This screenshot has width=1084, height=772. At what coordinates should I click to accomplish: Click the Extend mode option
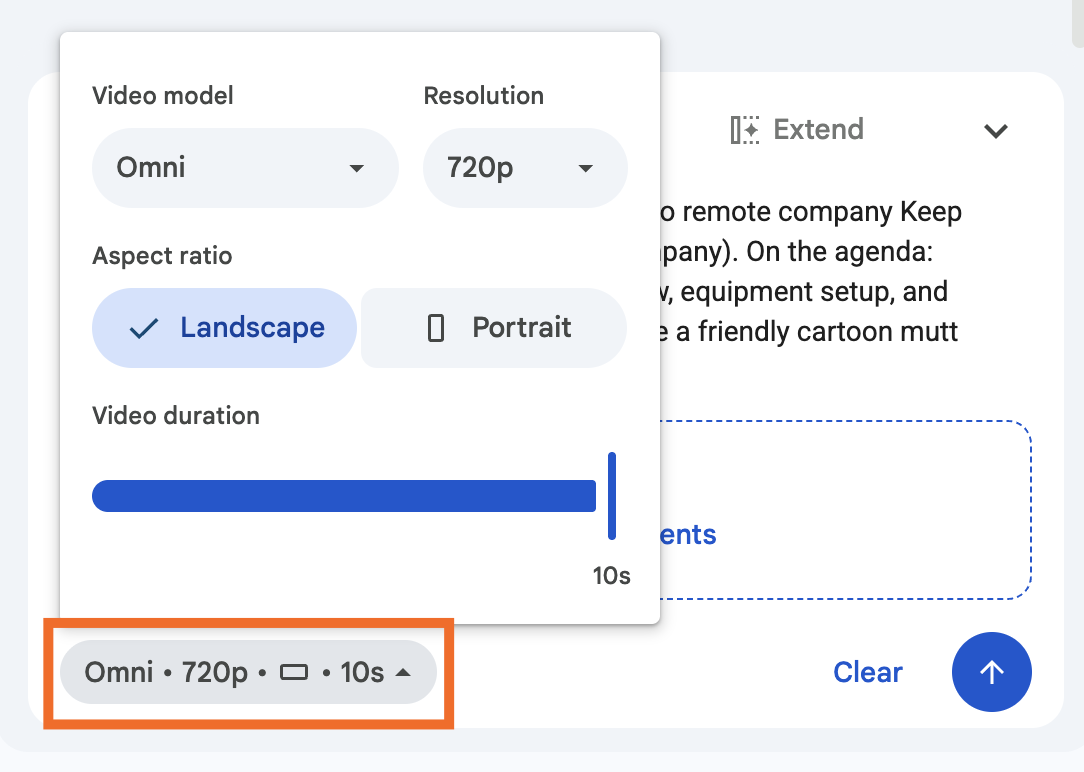(797, 129)
